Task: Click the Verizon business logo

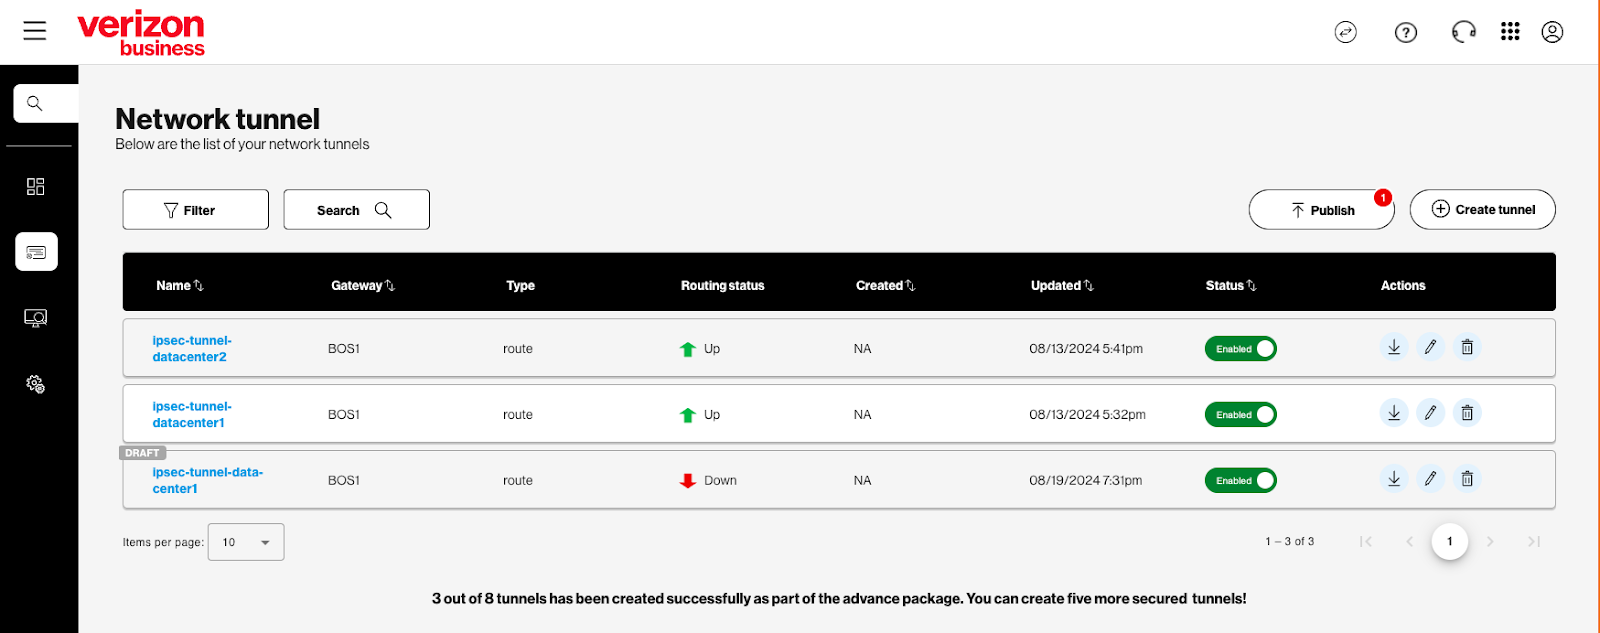Action: [141, 34]
